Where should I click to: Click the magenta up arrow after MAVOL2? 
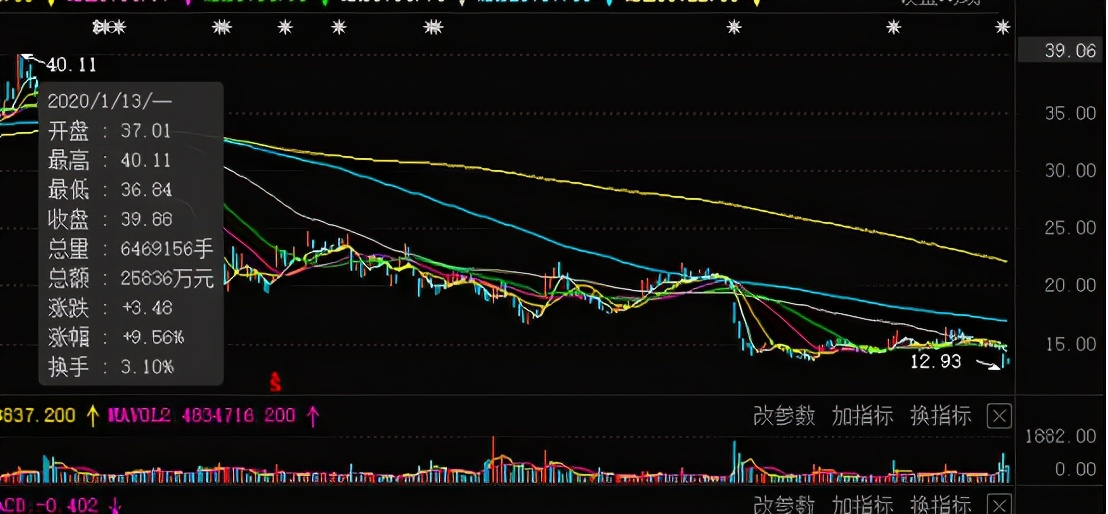pos(313,416)
